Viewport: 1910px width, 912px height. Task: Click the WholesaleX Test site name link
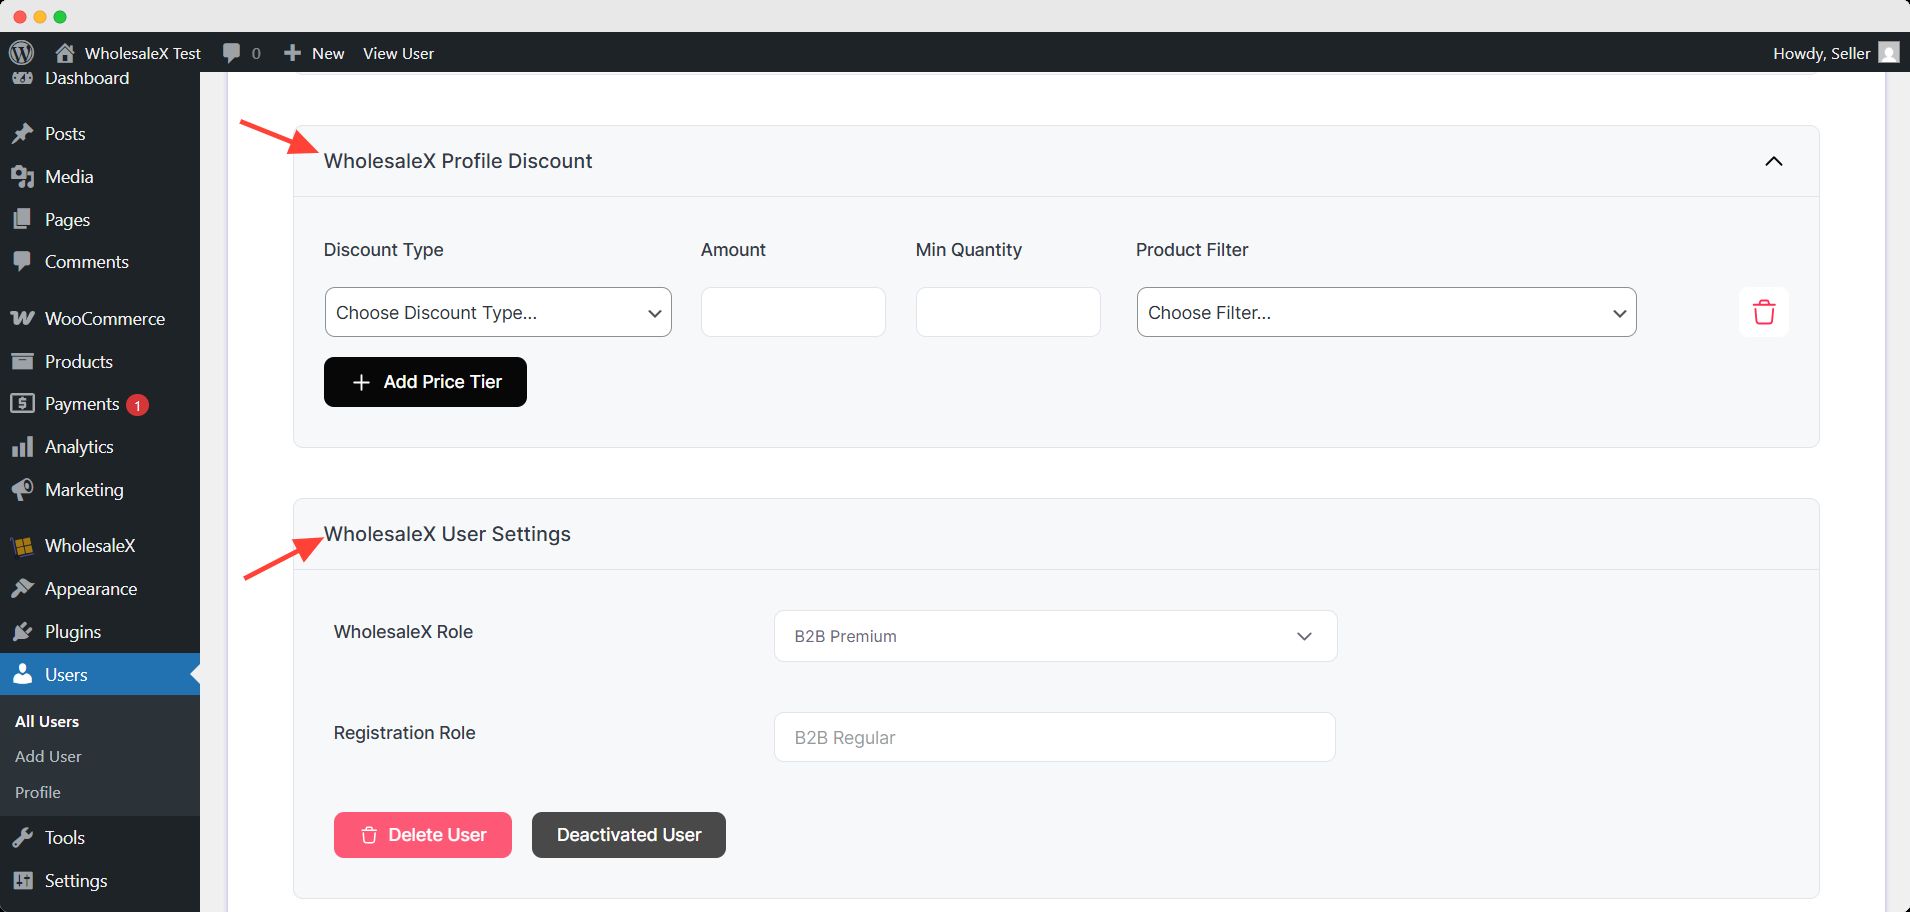click(143, 53)
